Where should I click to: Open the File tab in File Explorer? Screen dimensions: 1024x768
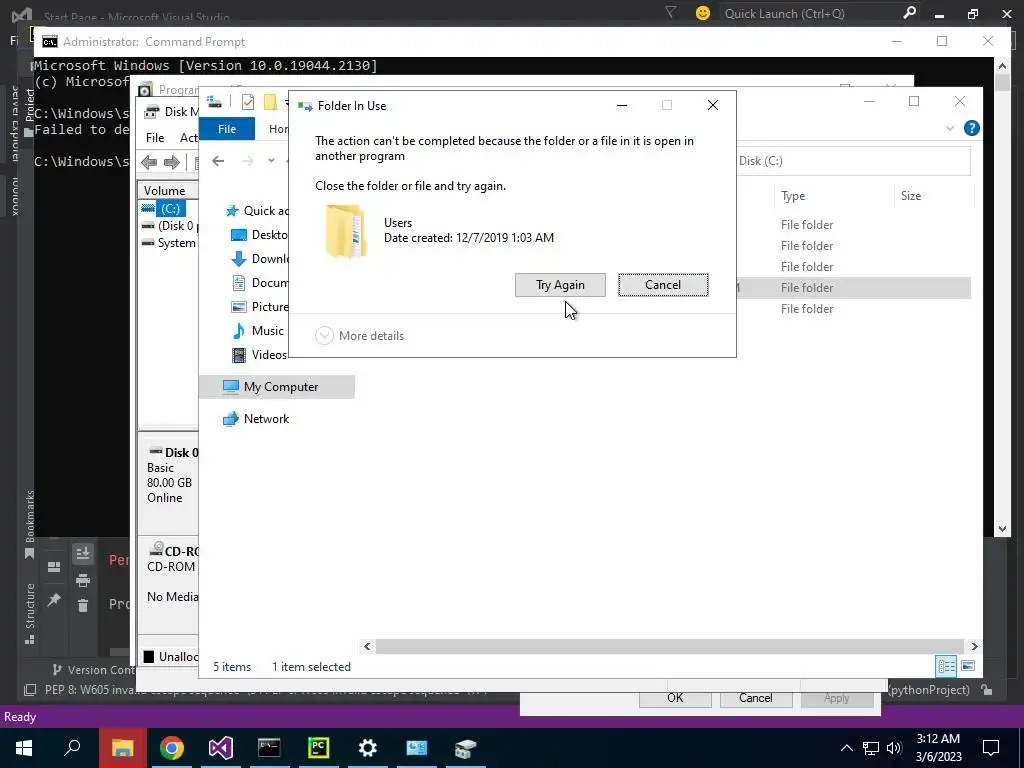tap(227, 129)
